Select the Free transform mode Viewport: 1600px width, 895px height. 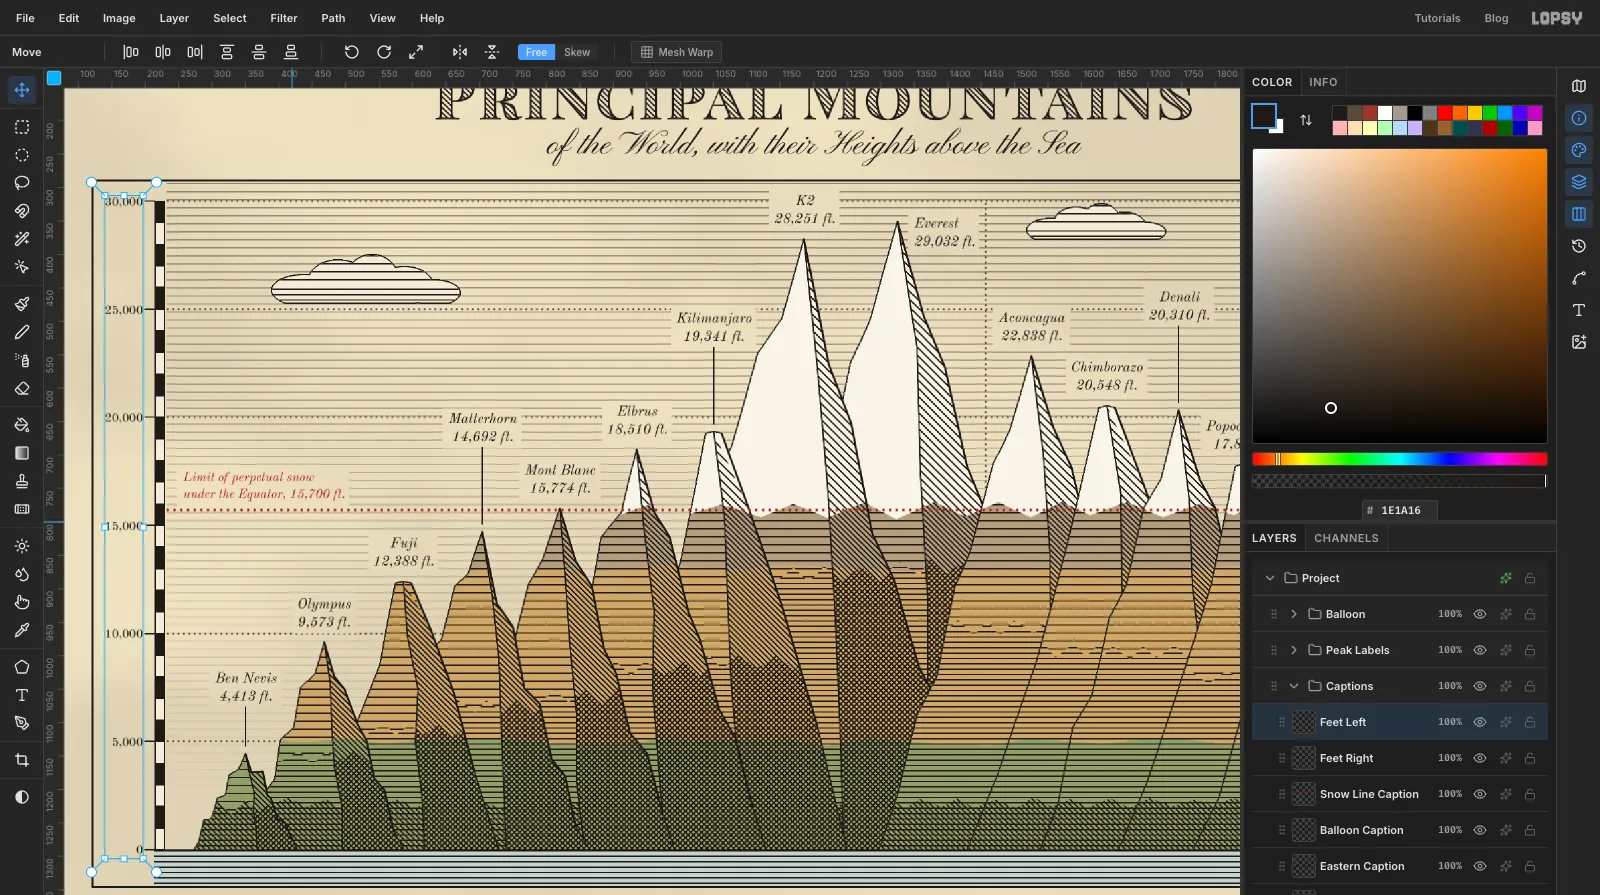tap(537, 52)
